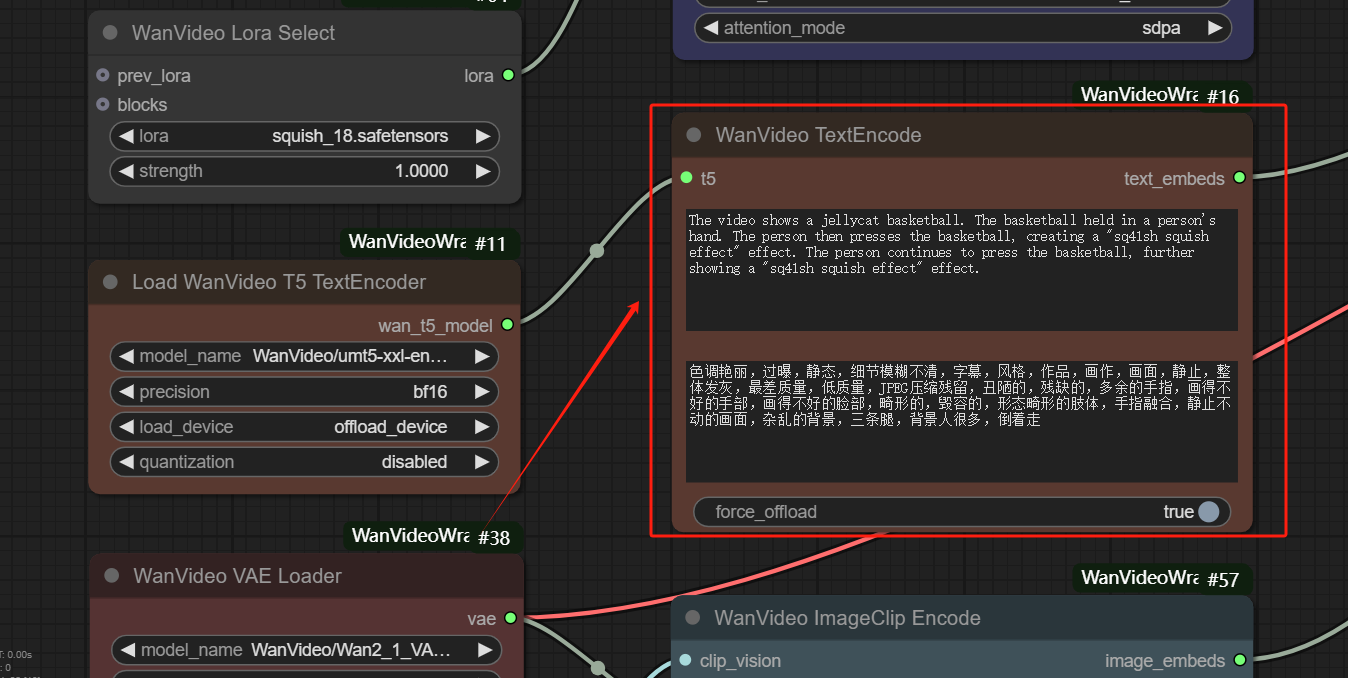1348x678 pixels.
Task: Click the jellycat basketball positive prompt box
Action: point(962,270)
